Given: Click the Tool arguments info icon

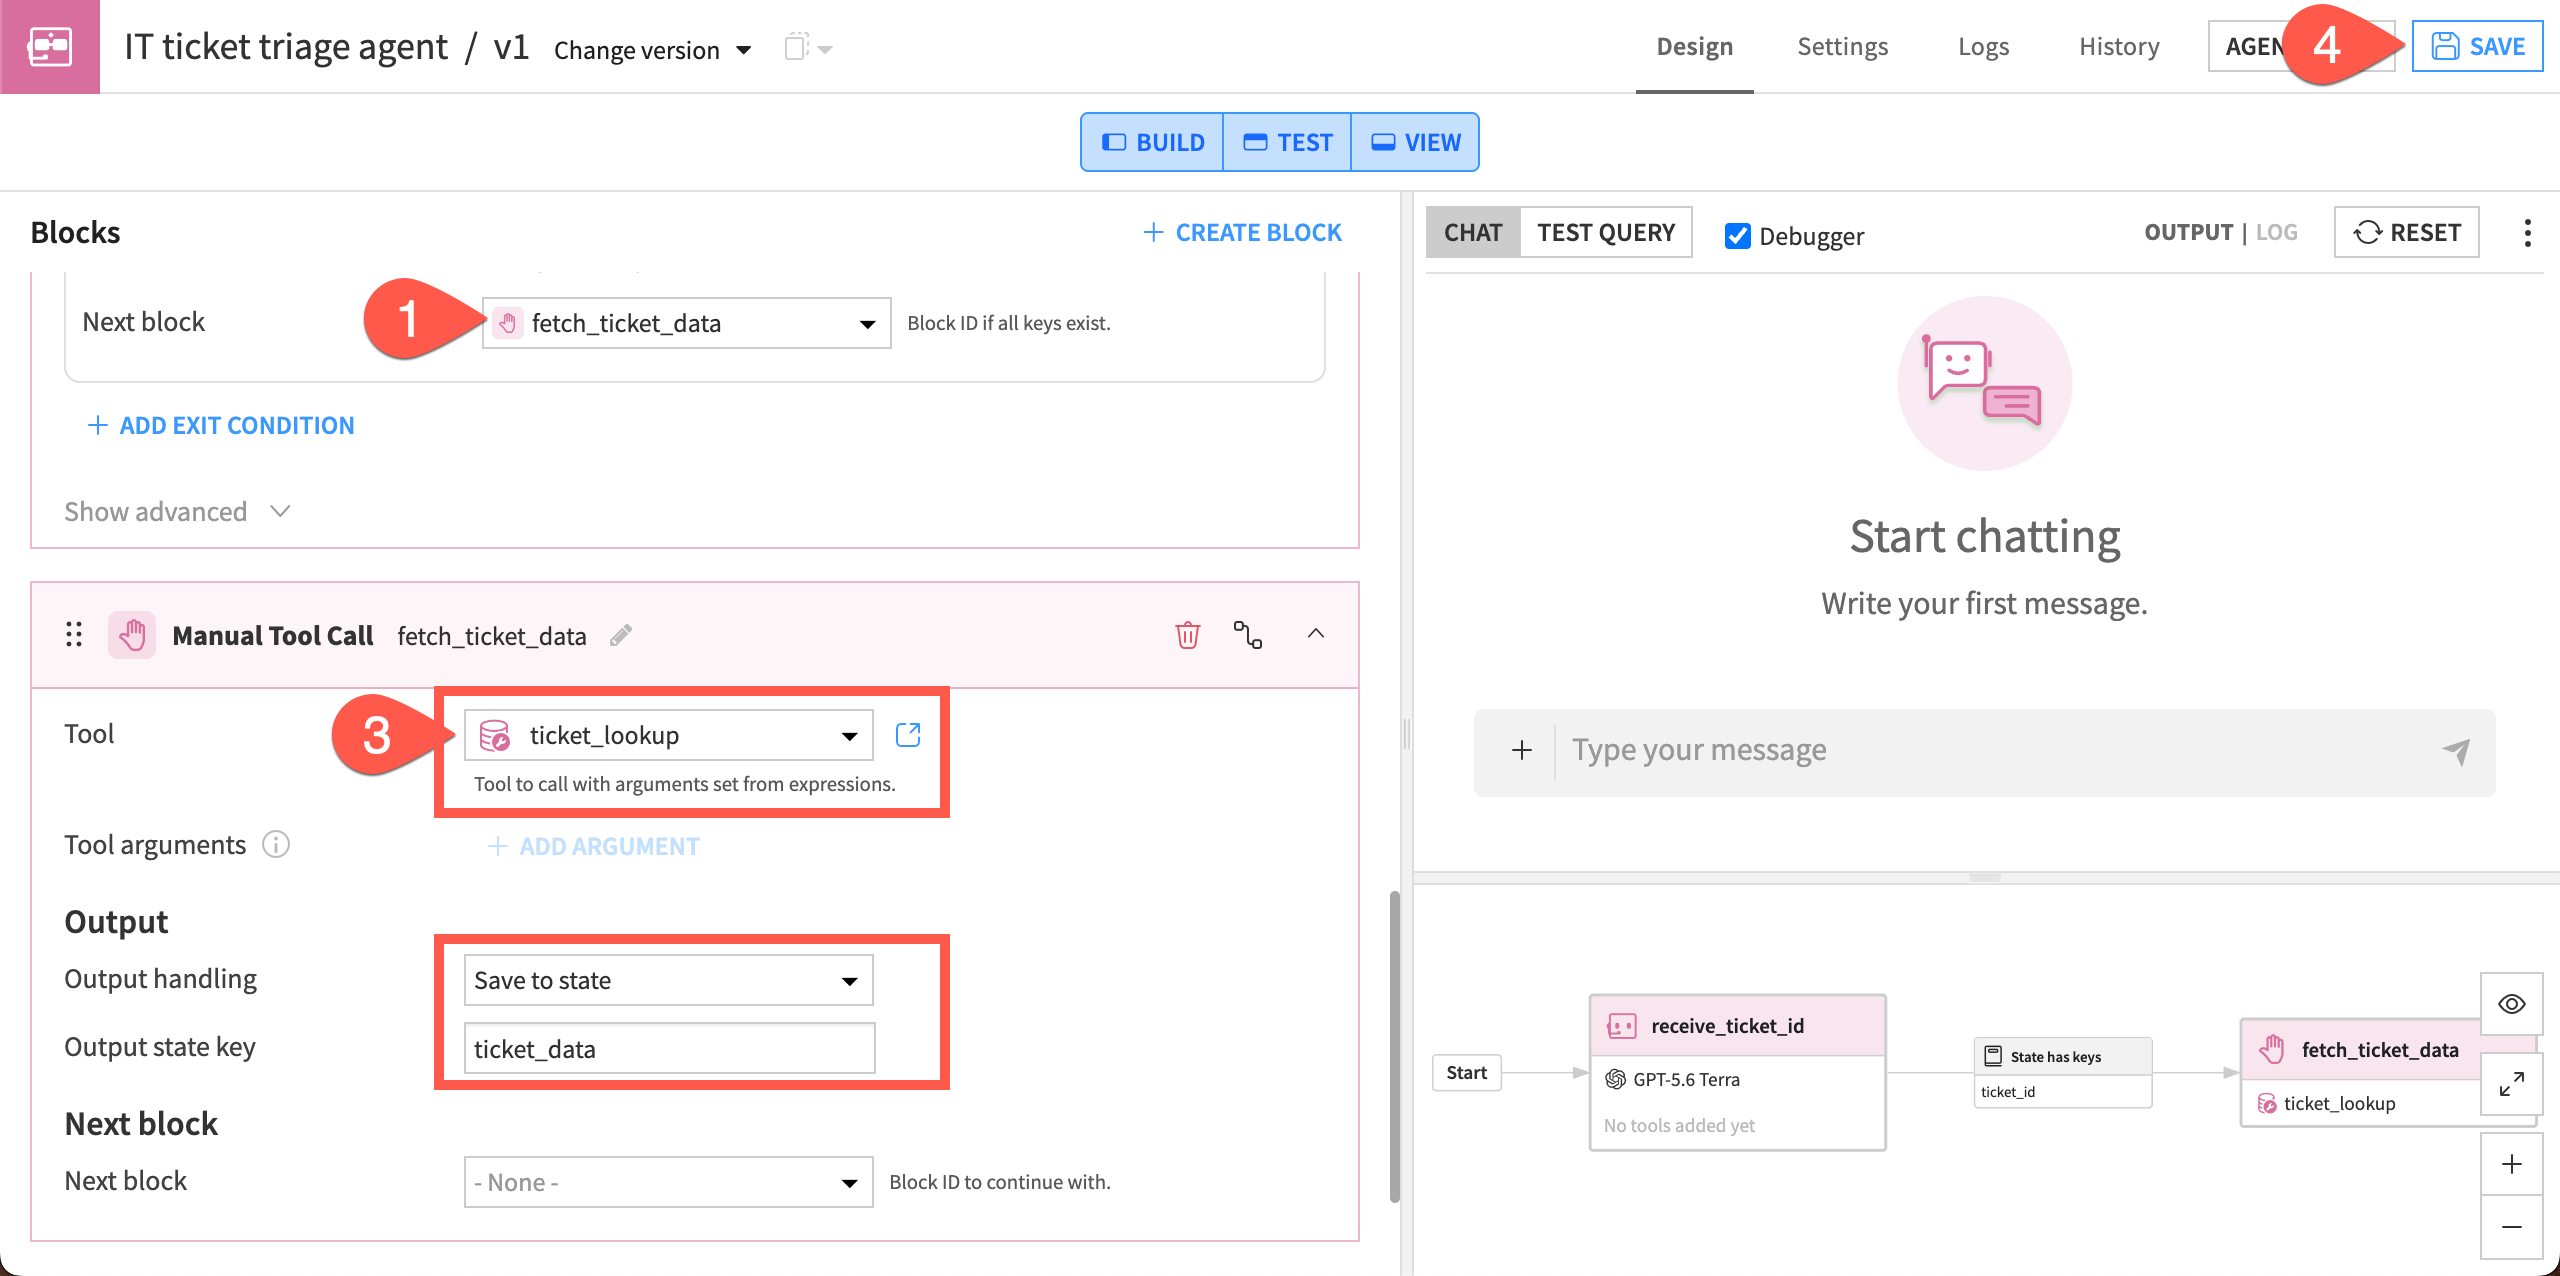Looking at the screenshot, I should (276, 845).
